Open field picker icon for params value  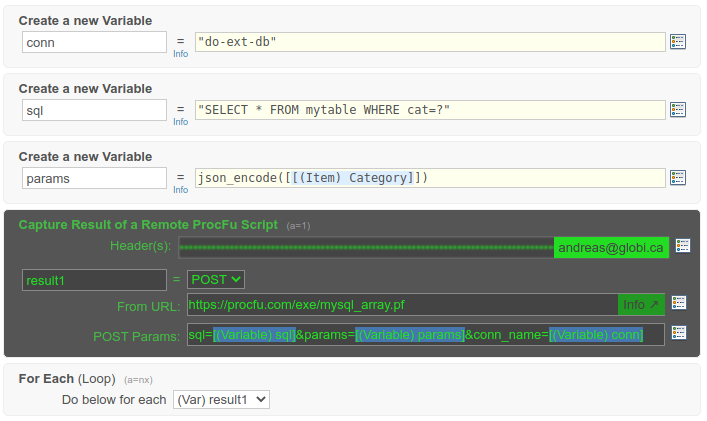tap(678, 178)
